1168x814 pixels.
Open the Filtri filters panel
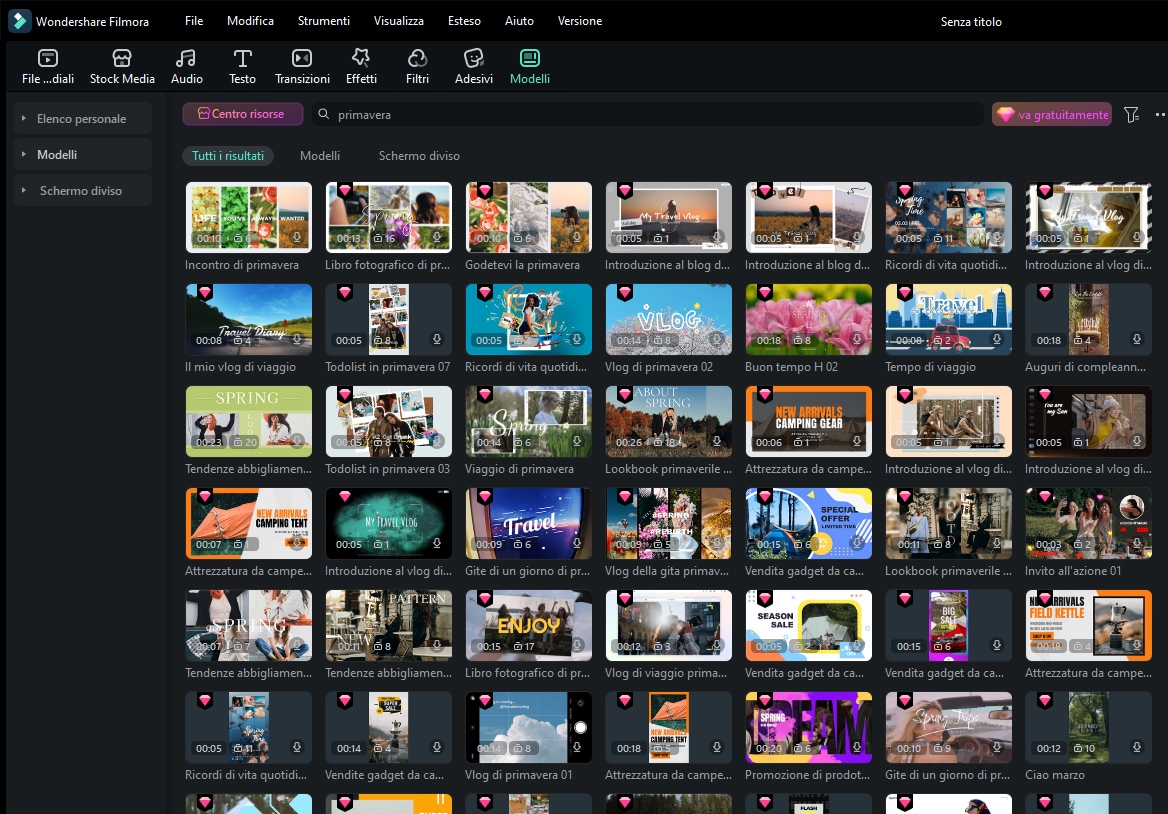coord(417,67)
